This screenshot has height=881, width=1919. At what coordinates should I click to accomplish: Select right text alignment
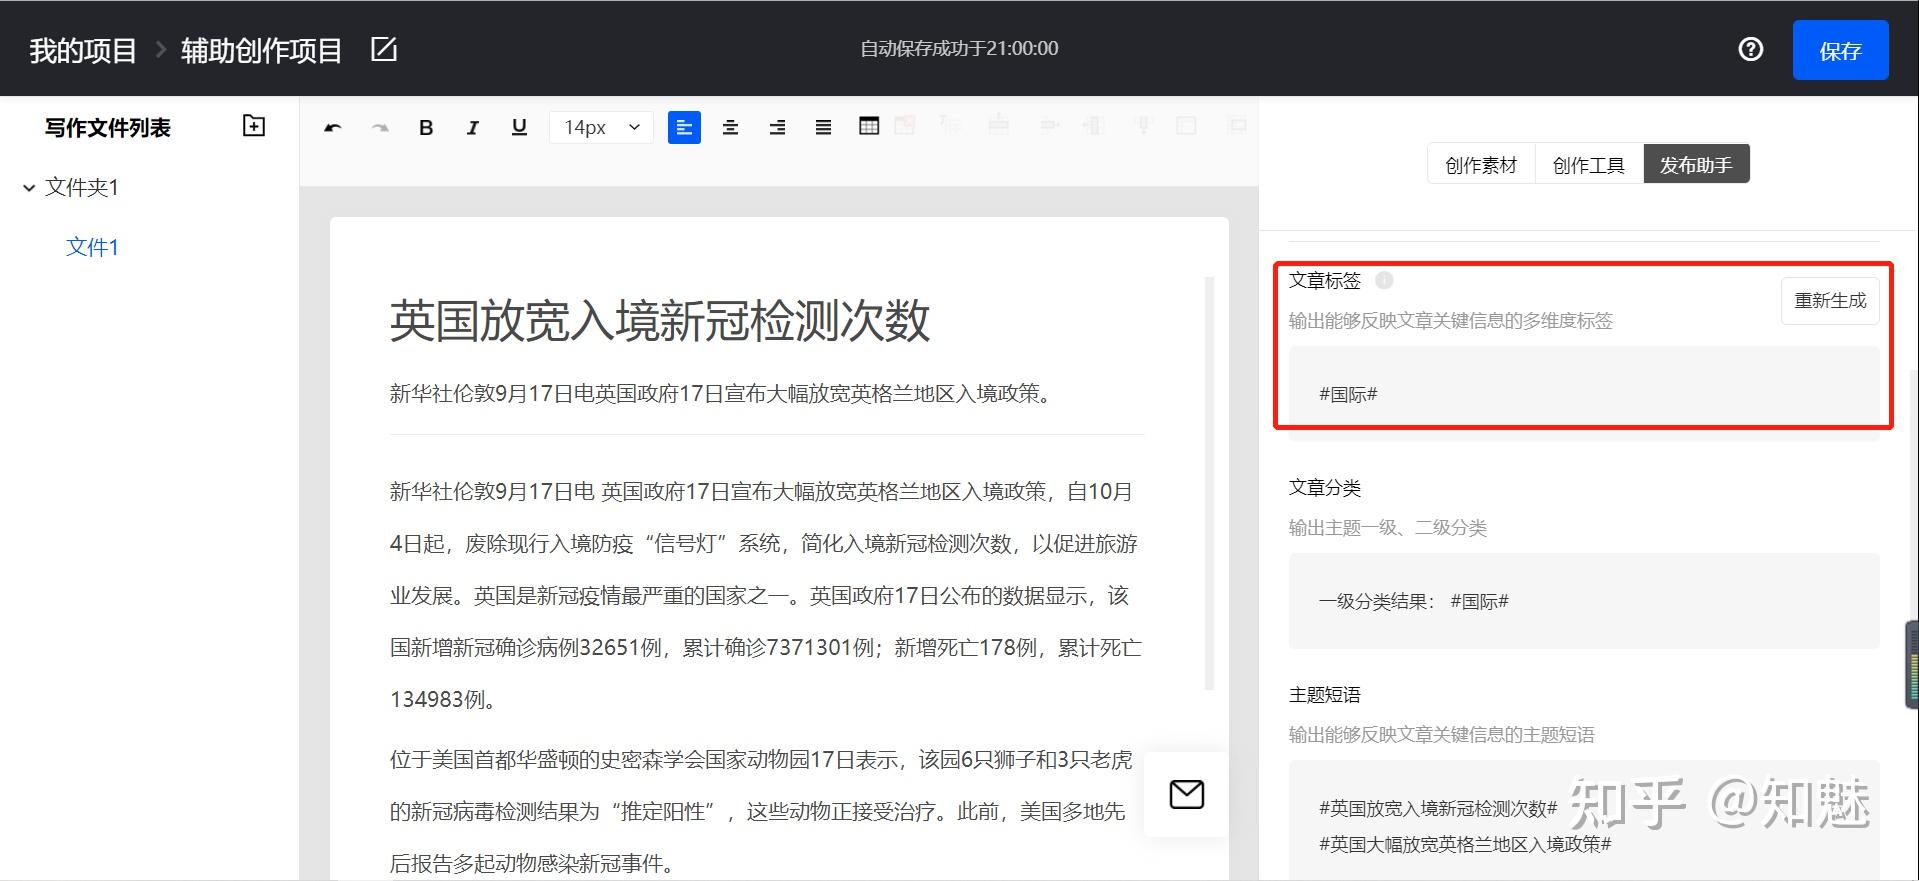777,127
